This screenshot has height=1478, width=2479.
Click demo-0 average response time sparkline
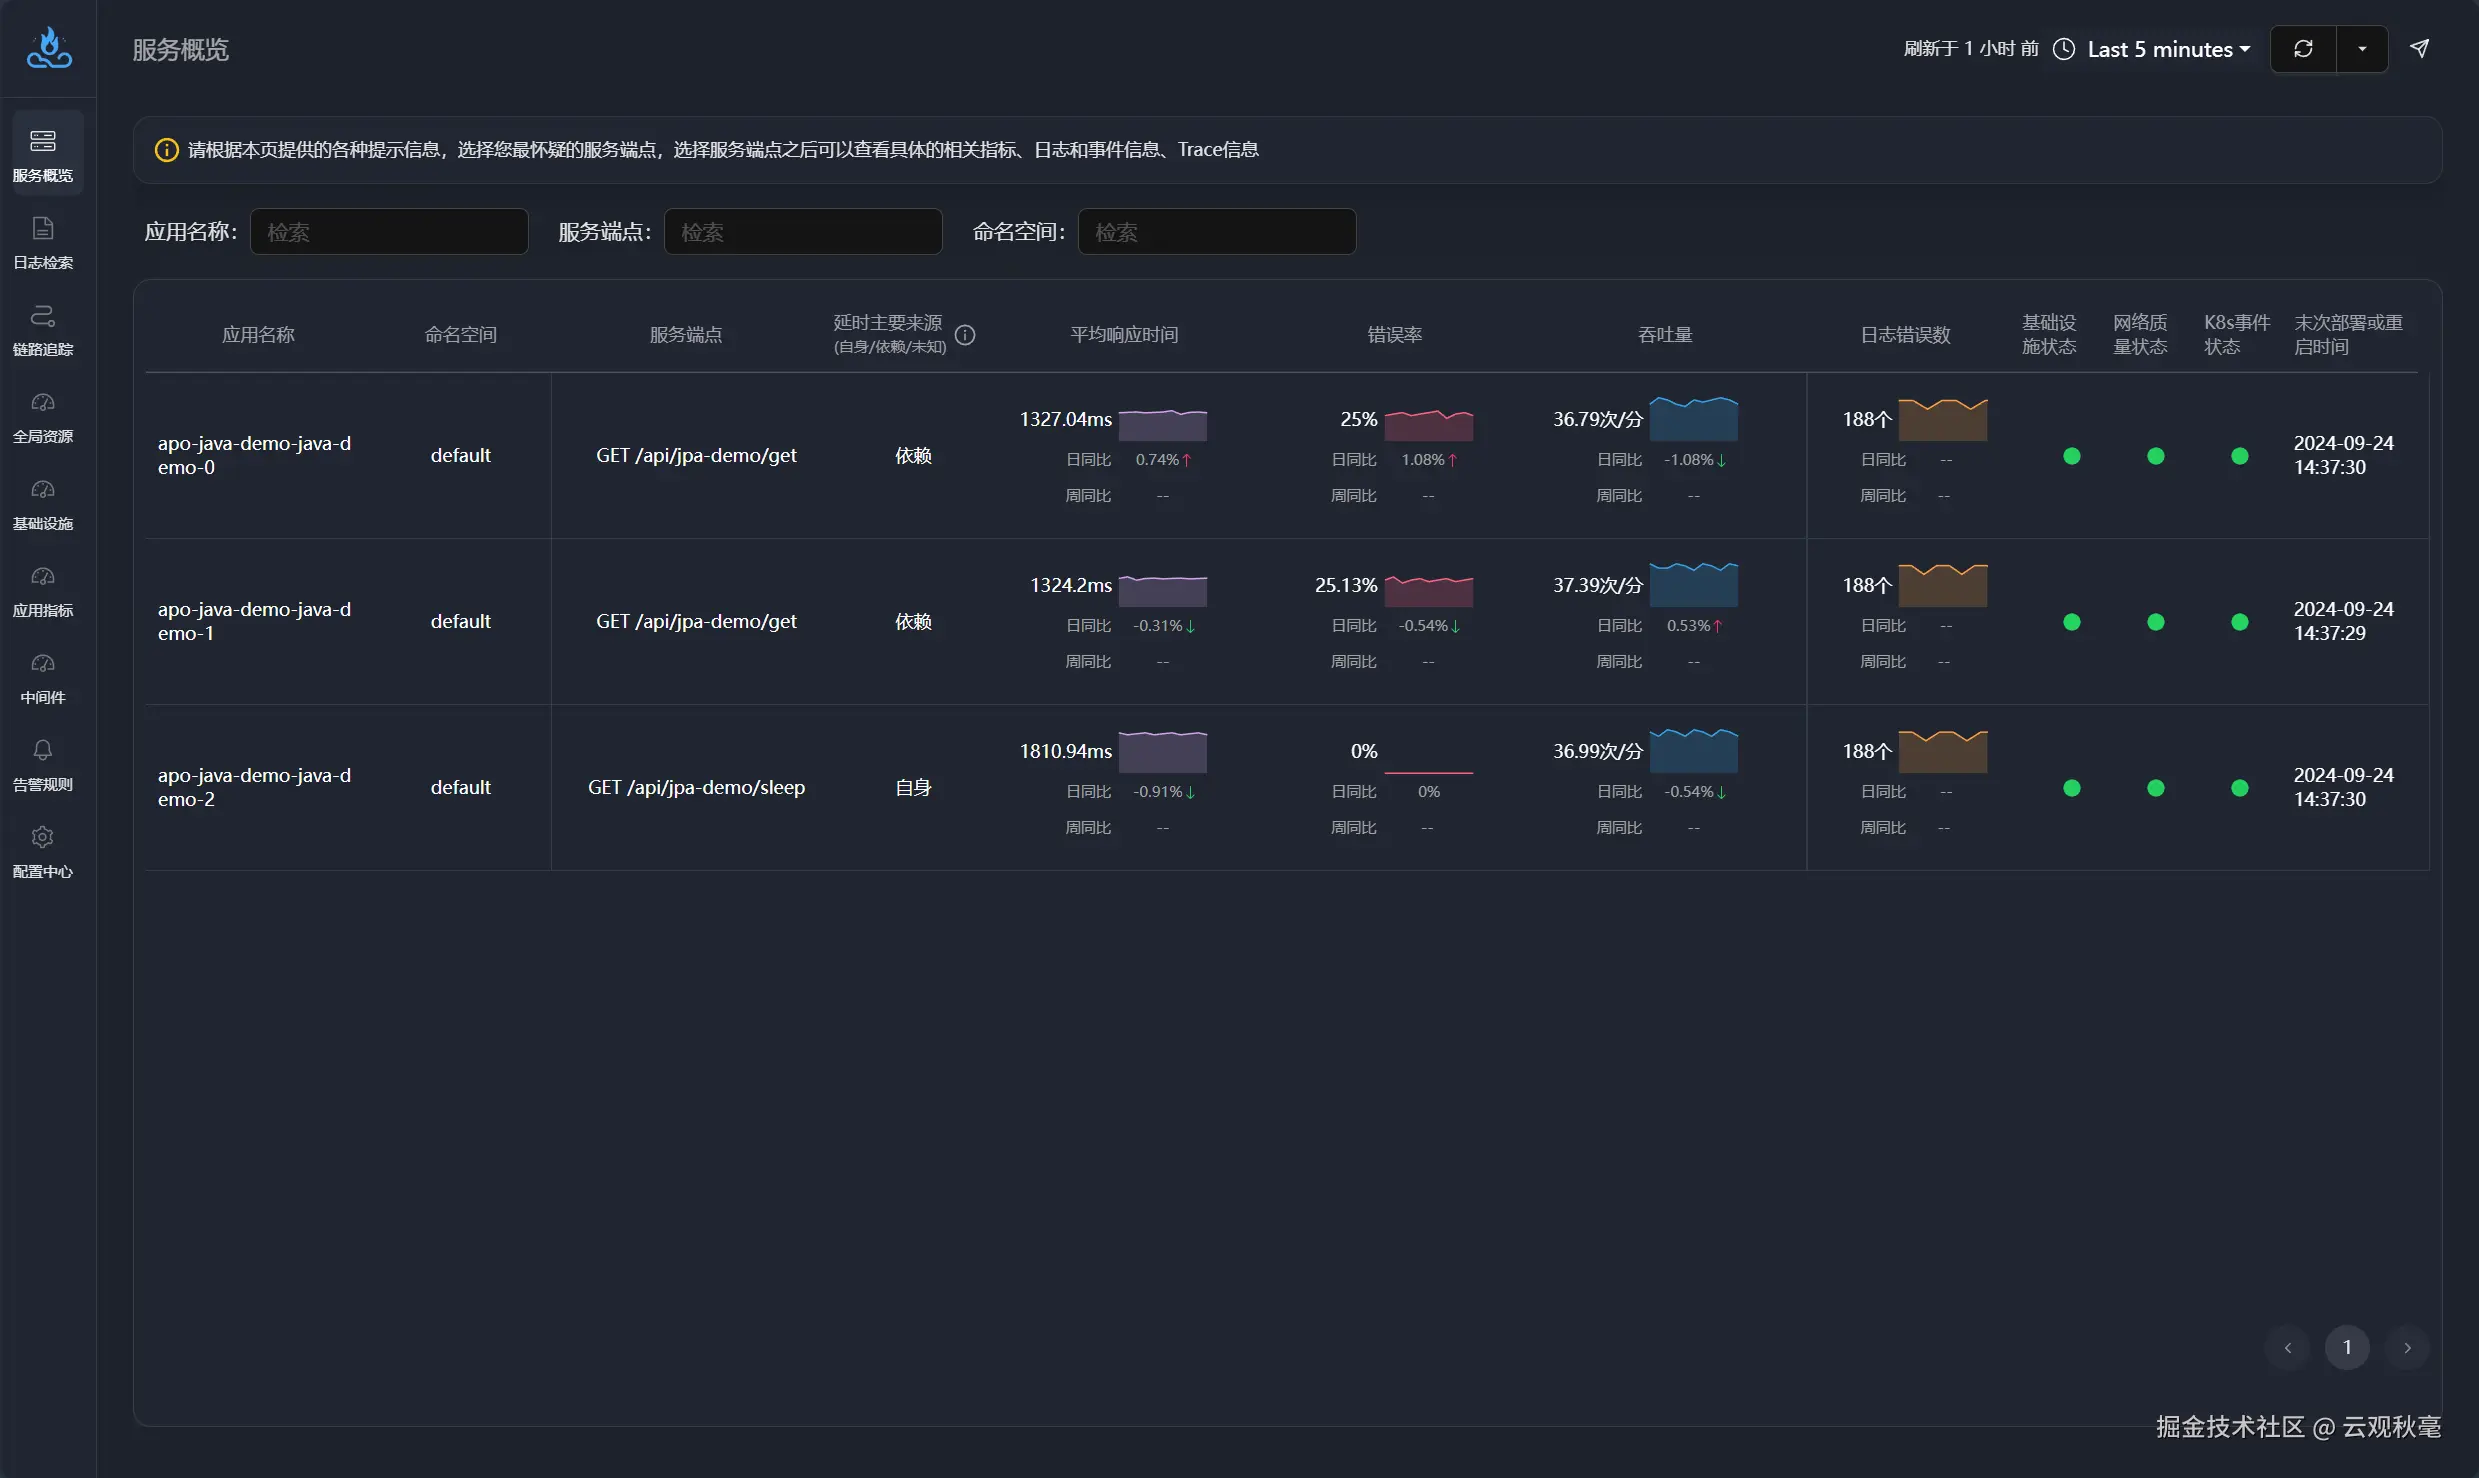(1162, 424)
